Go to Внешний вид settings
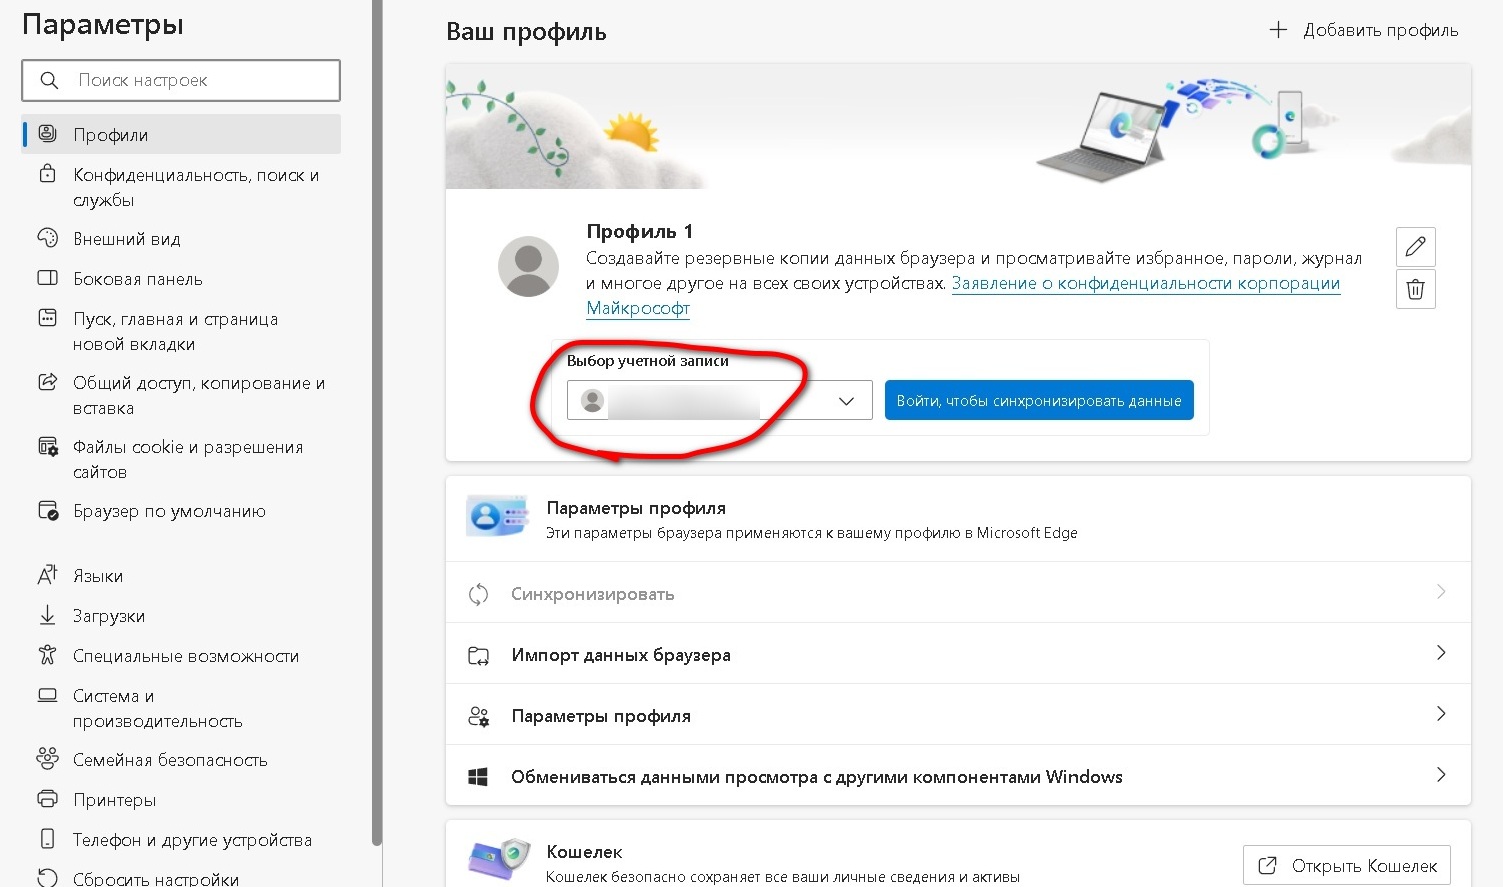 click(181, 239)
